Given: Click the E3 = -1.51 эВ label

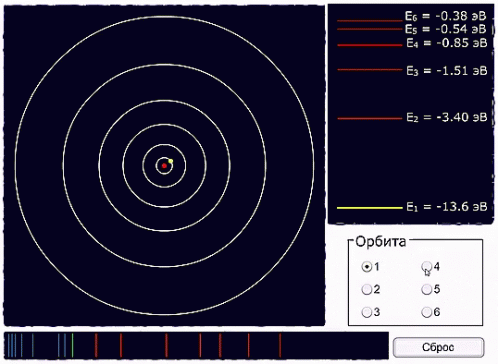Looking at the screenshot, I should tap(447, 71).
